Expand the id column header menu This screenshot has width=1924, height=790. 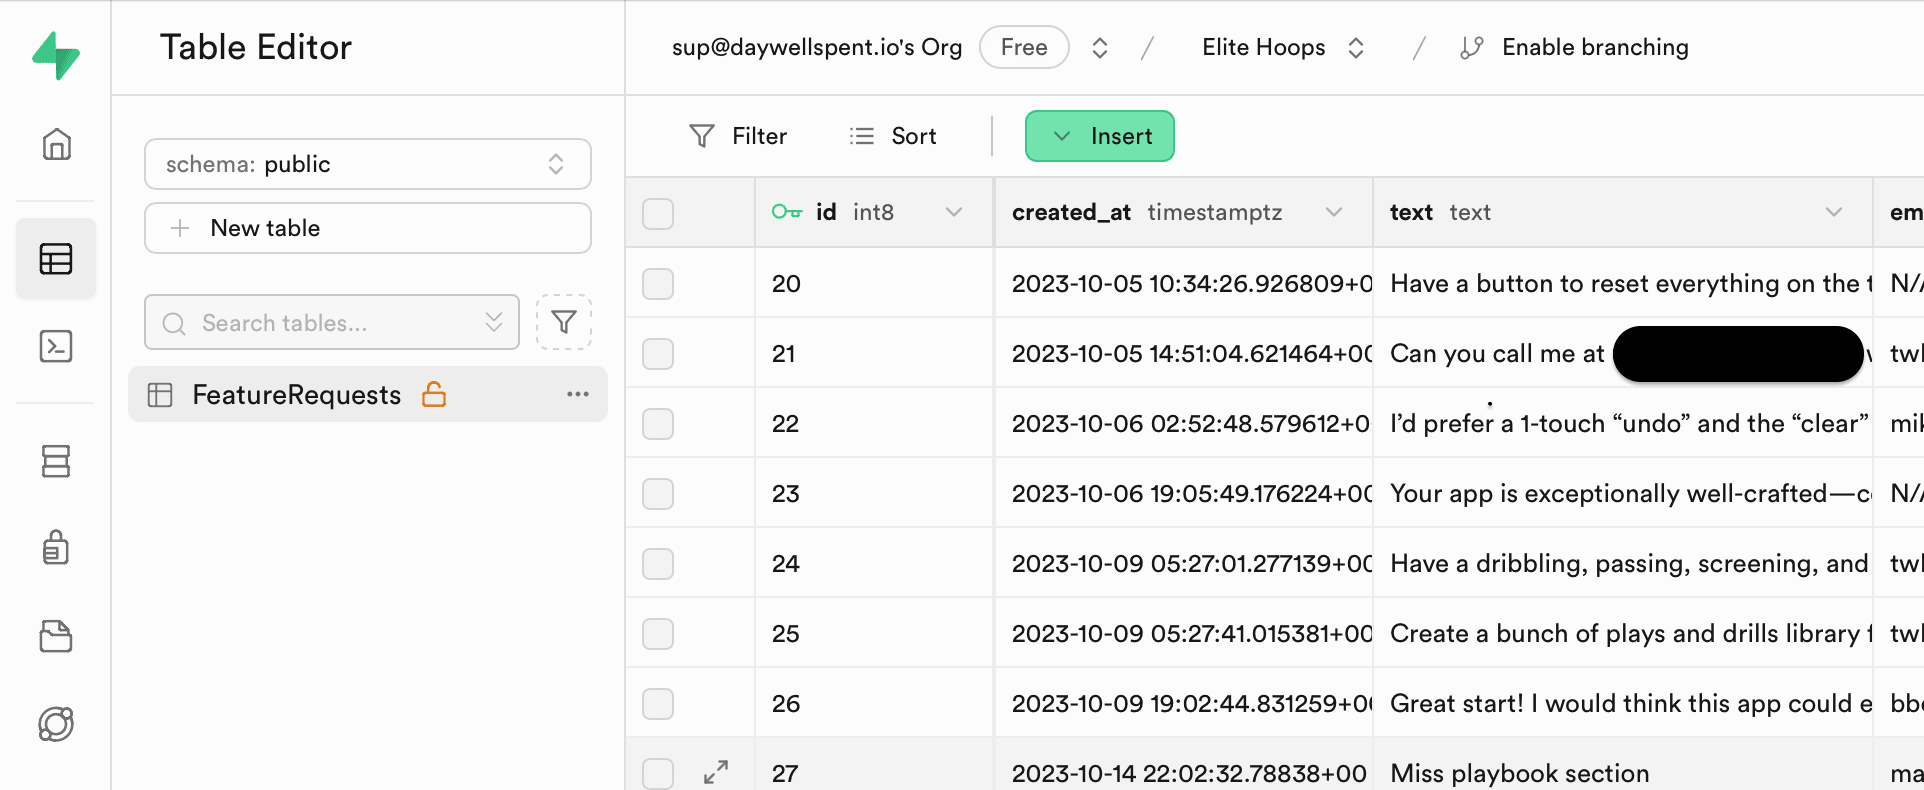coord(953,212)
